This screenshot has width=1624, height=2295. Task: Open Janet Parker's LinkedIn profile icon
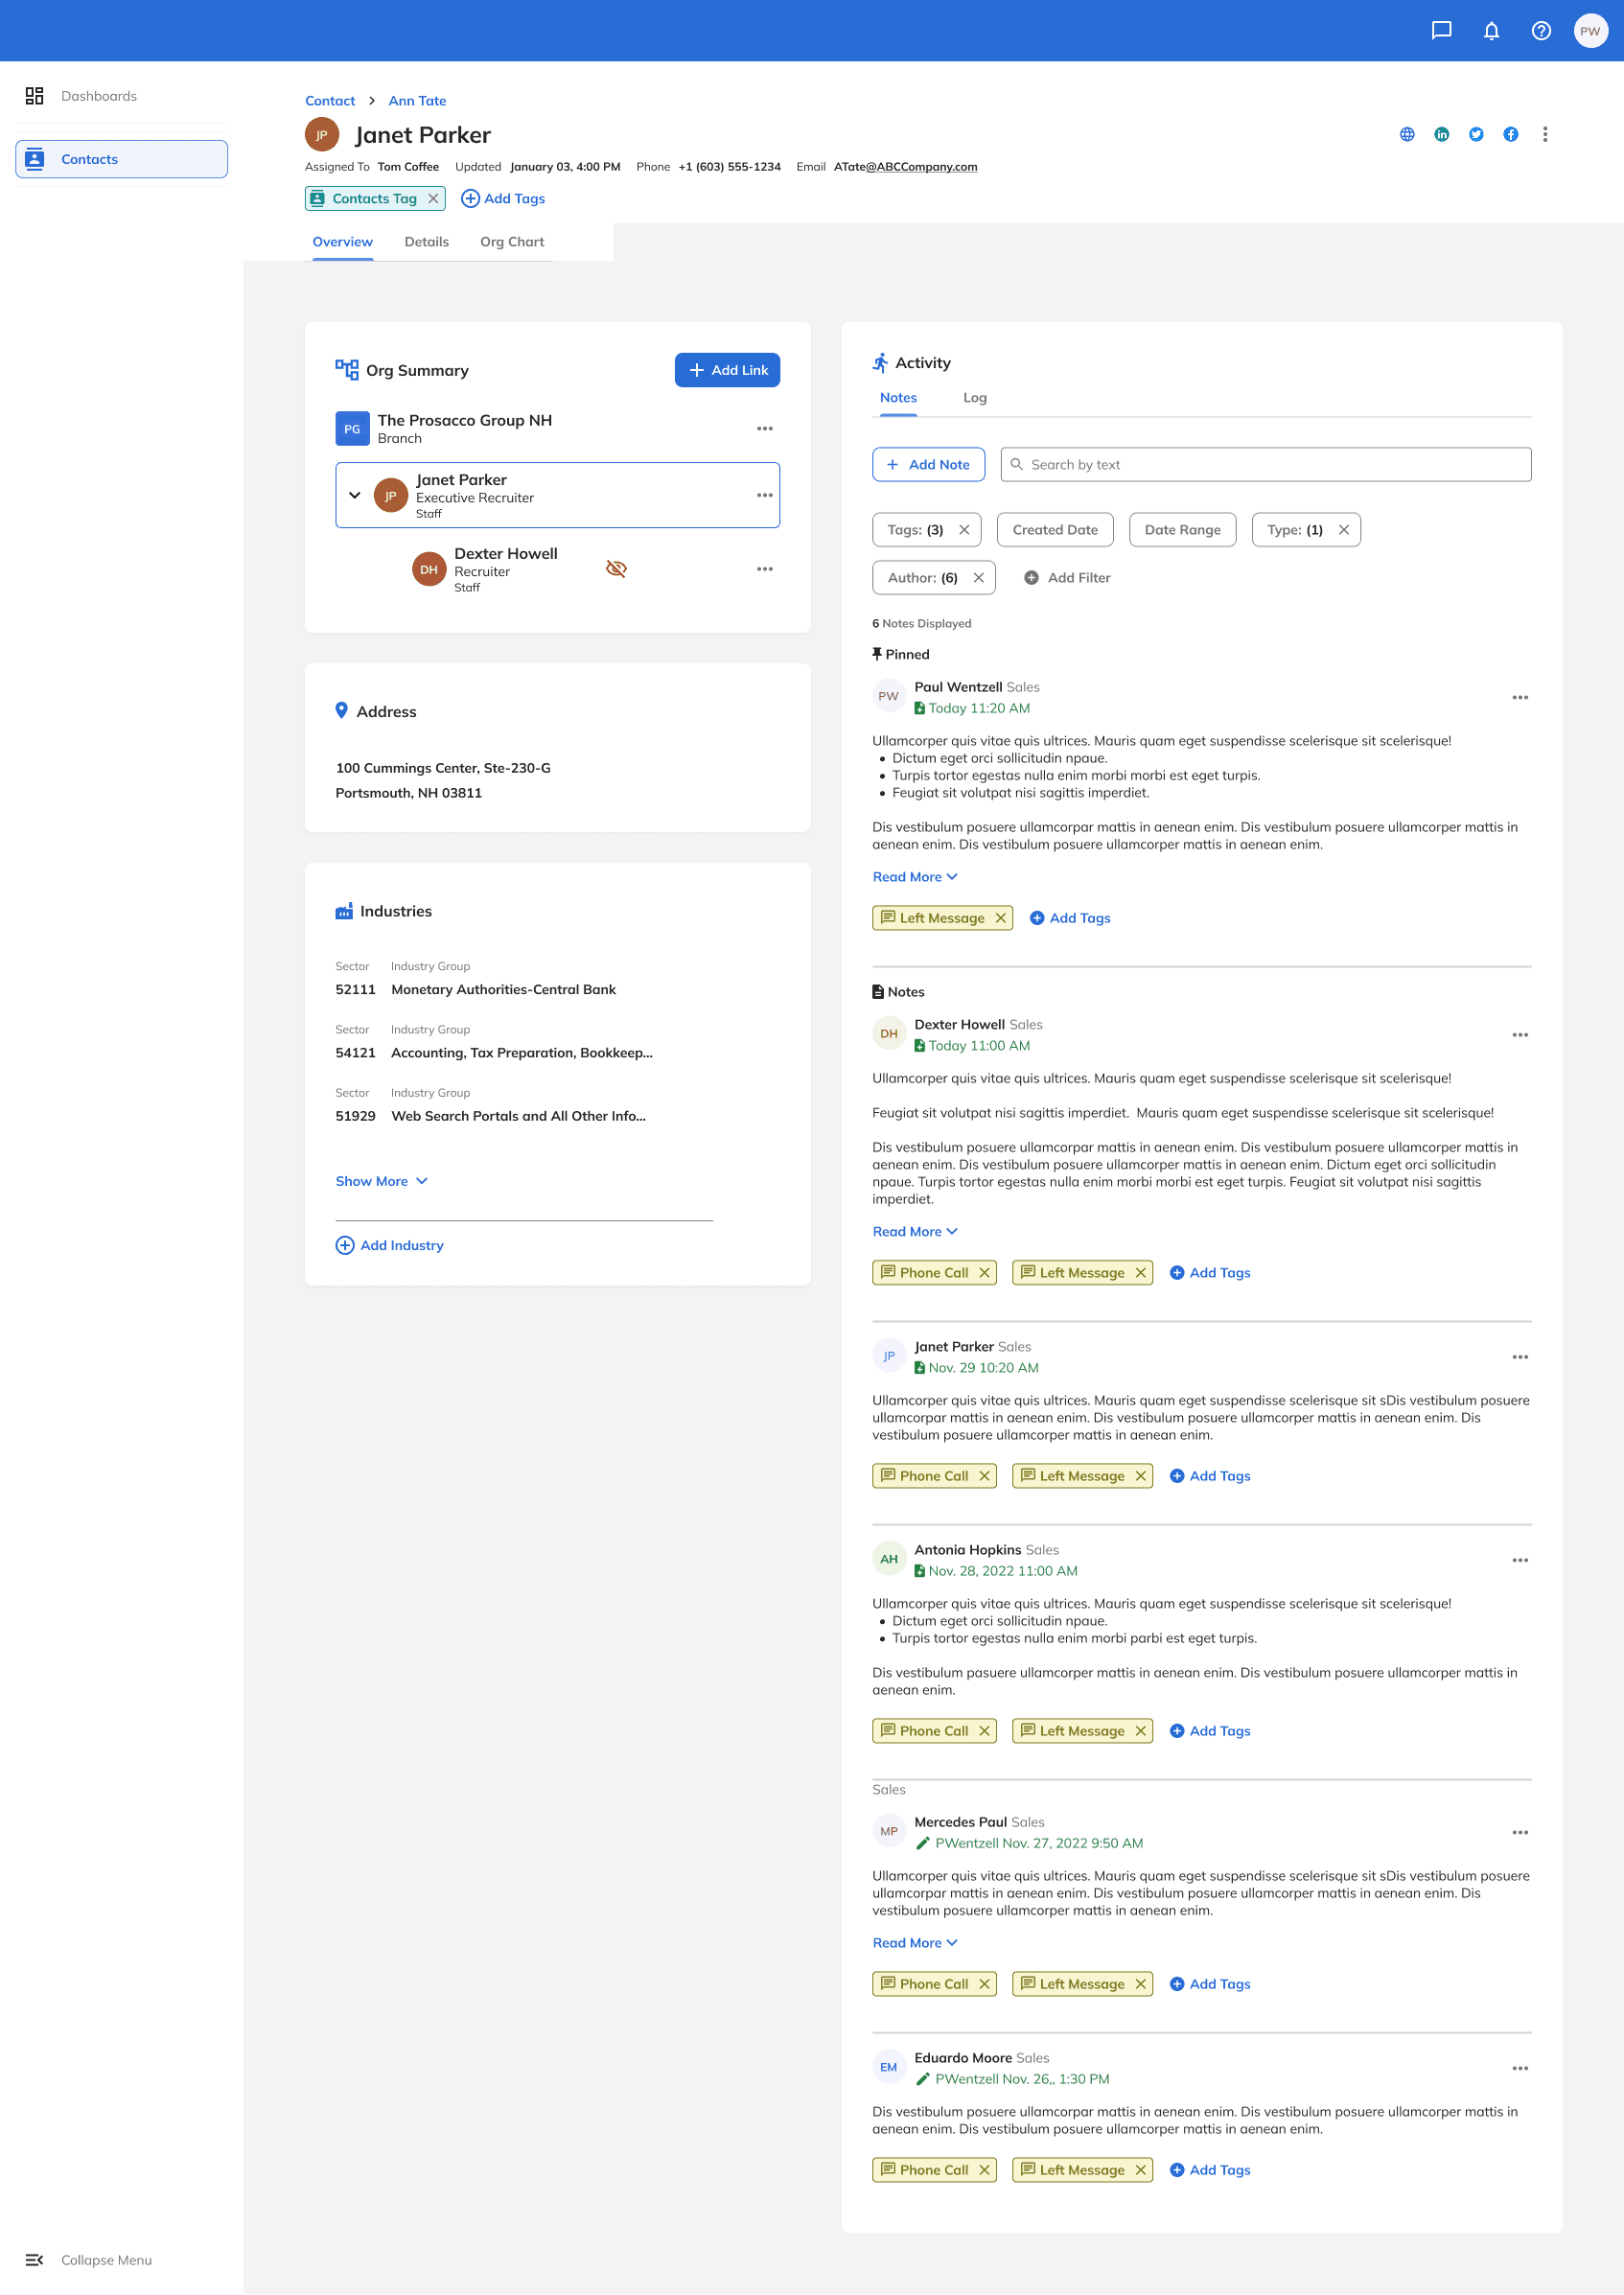point(1441,134)
